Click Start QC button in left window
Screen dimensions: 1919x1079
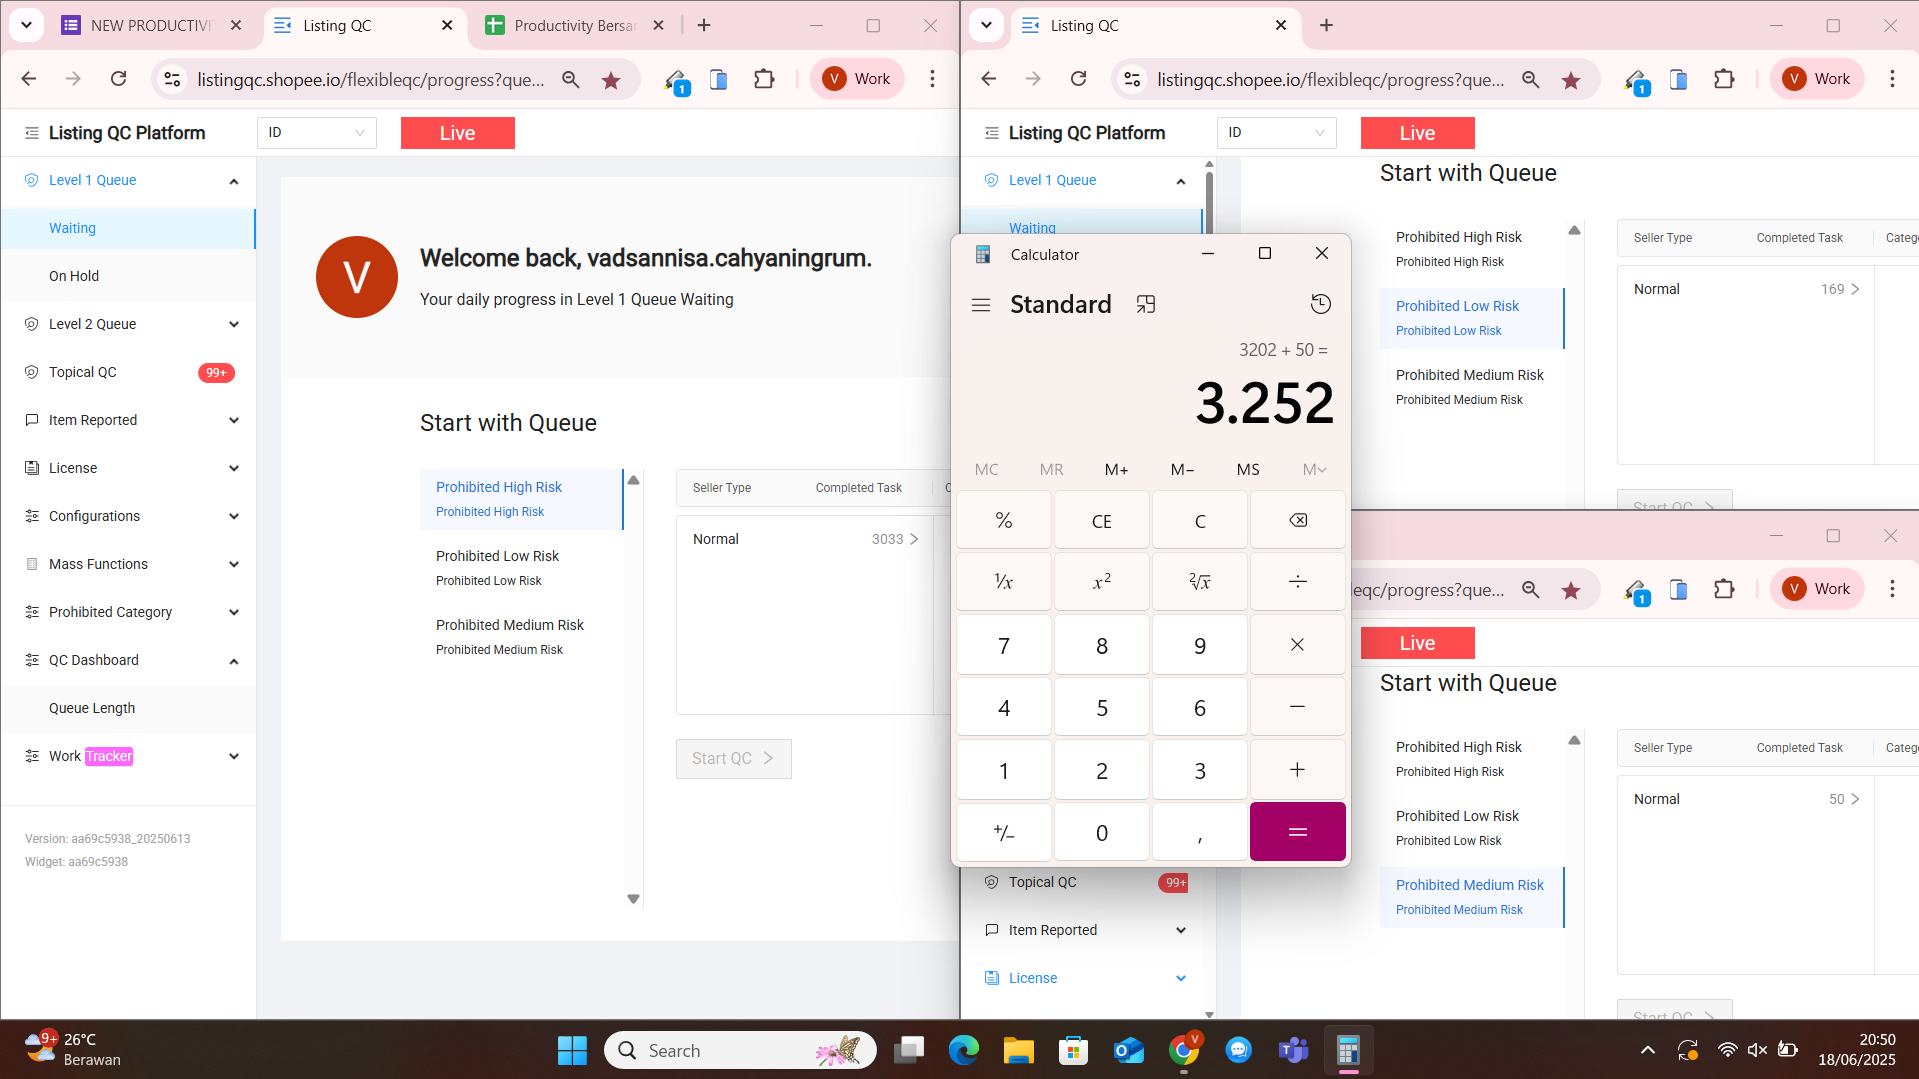pos(733,758)
